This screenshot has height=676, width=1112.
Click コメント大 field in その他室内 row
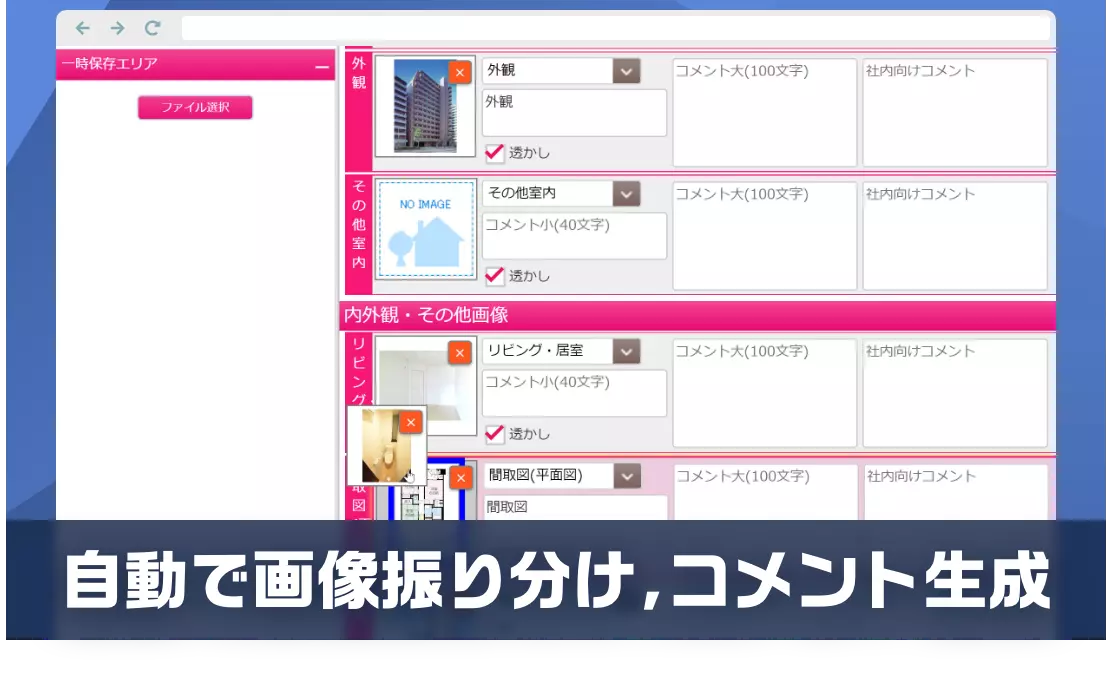click(764, 236)
